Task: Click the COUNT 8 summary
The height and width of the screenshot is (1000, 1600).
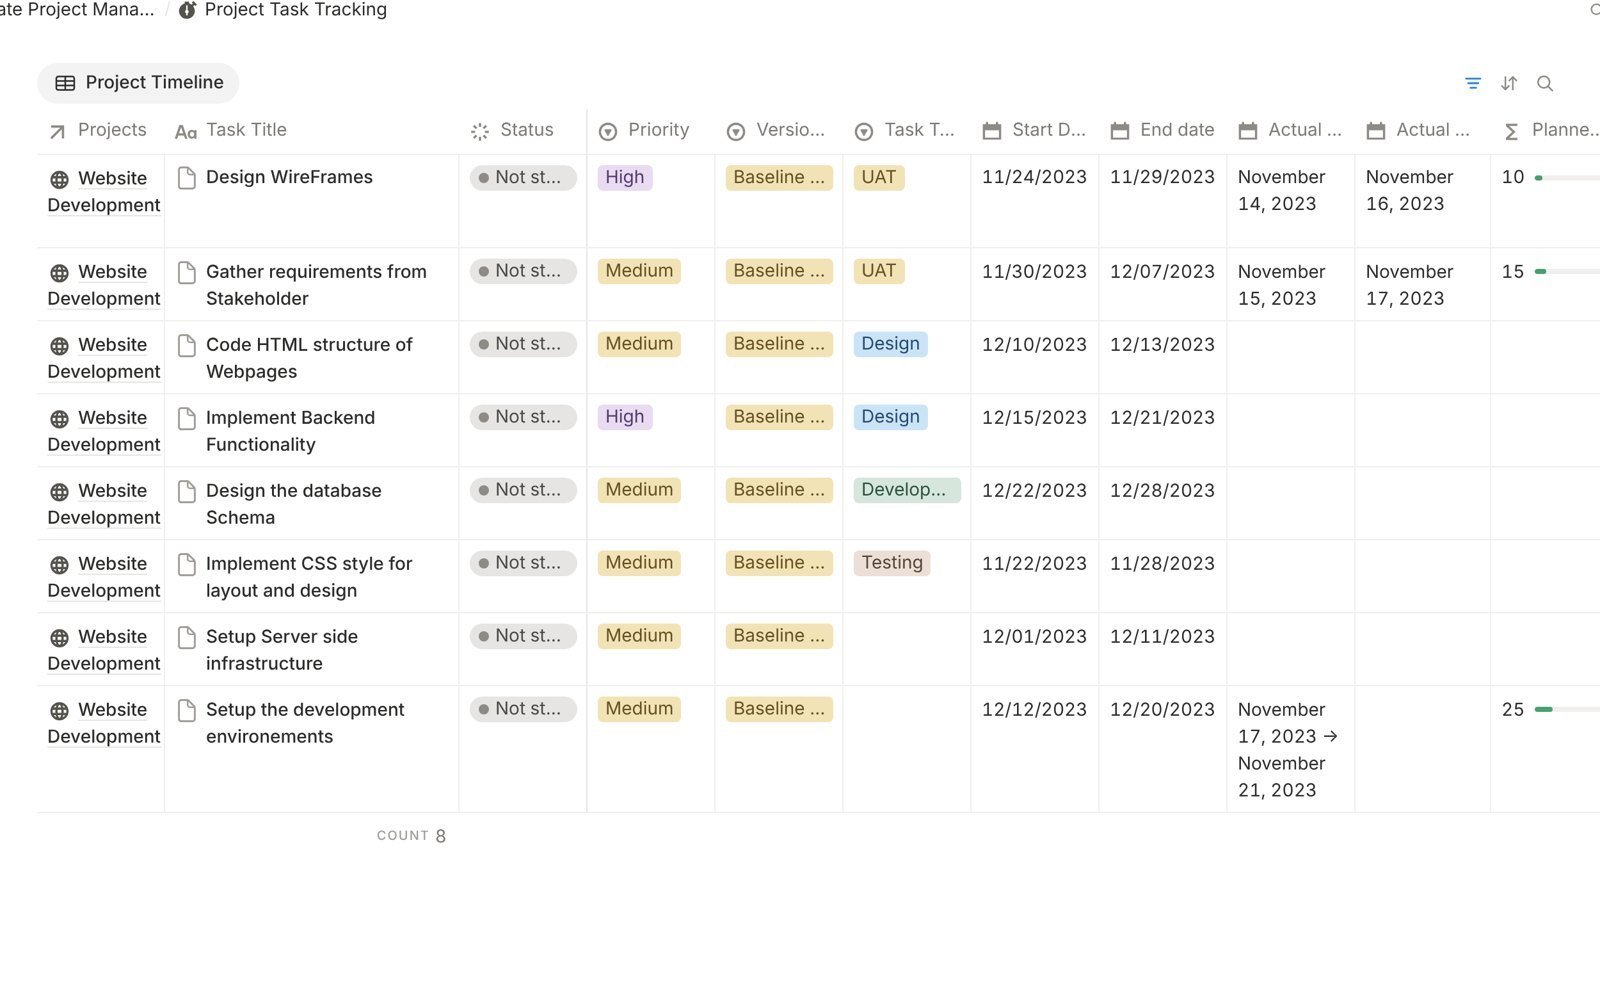Action: 411,836
